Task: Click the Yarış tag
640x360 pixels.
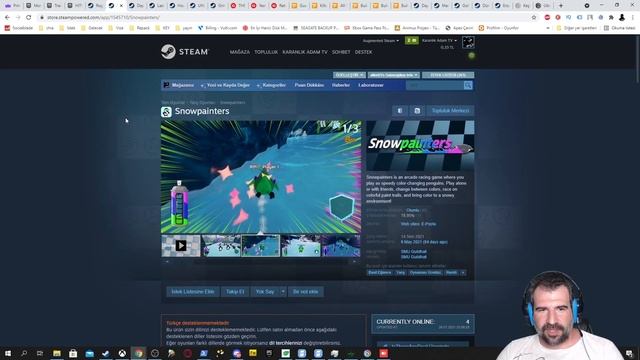Action: (x=400, y=272)
